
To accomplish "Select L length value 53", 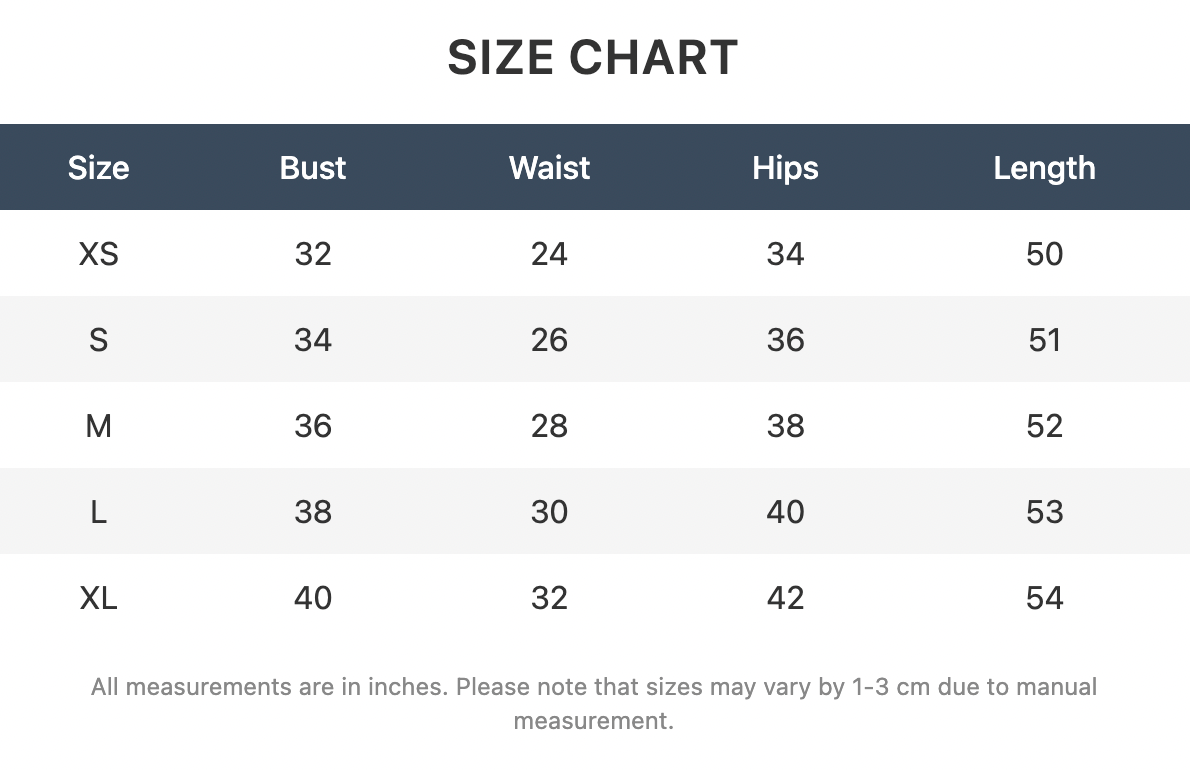I will tap(1044, 511).
